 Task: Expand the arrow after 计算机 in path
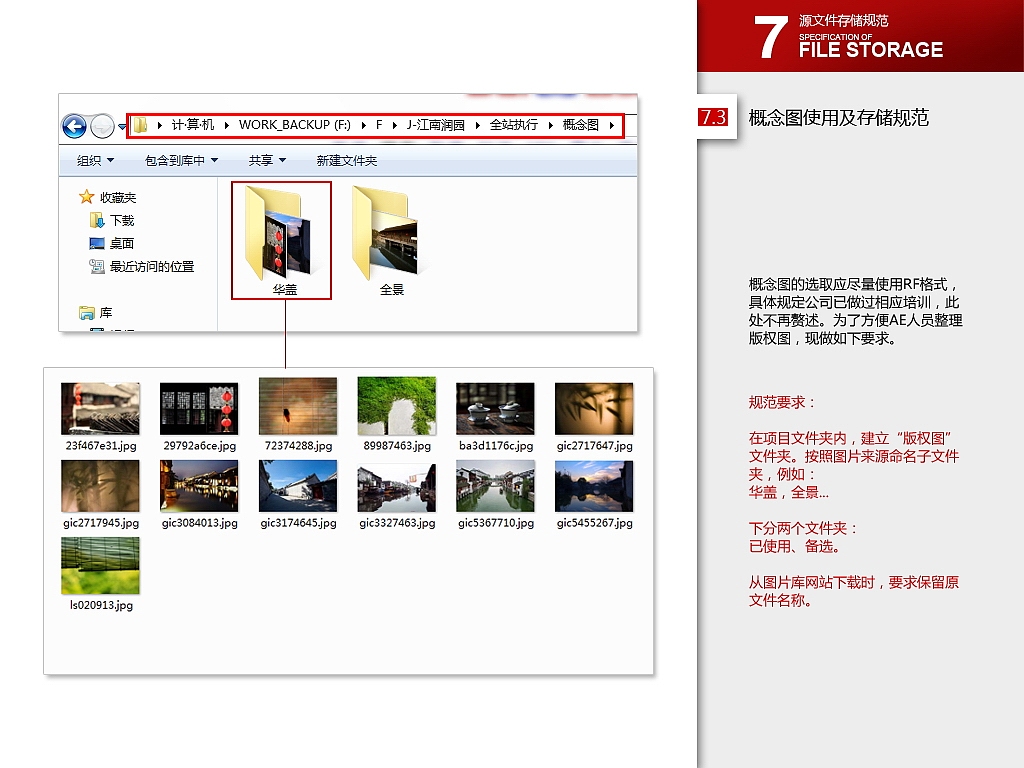tap(227, 125)
